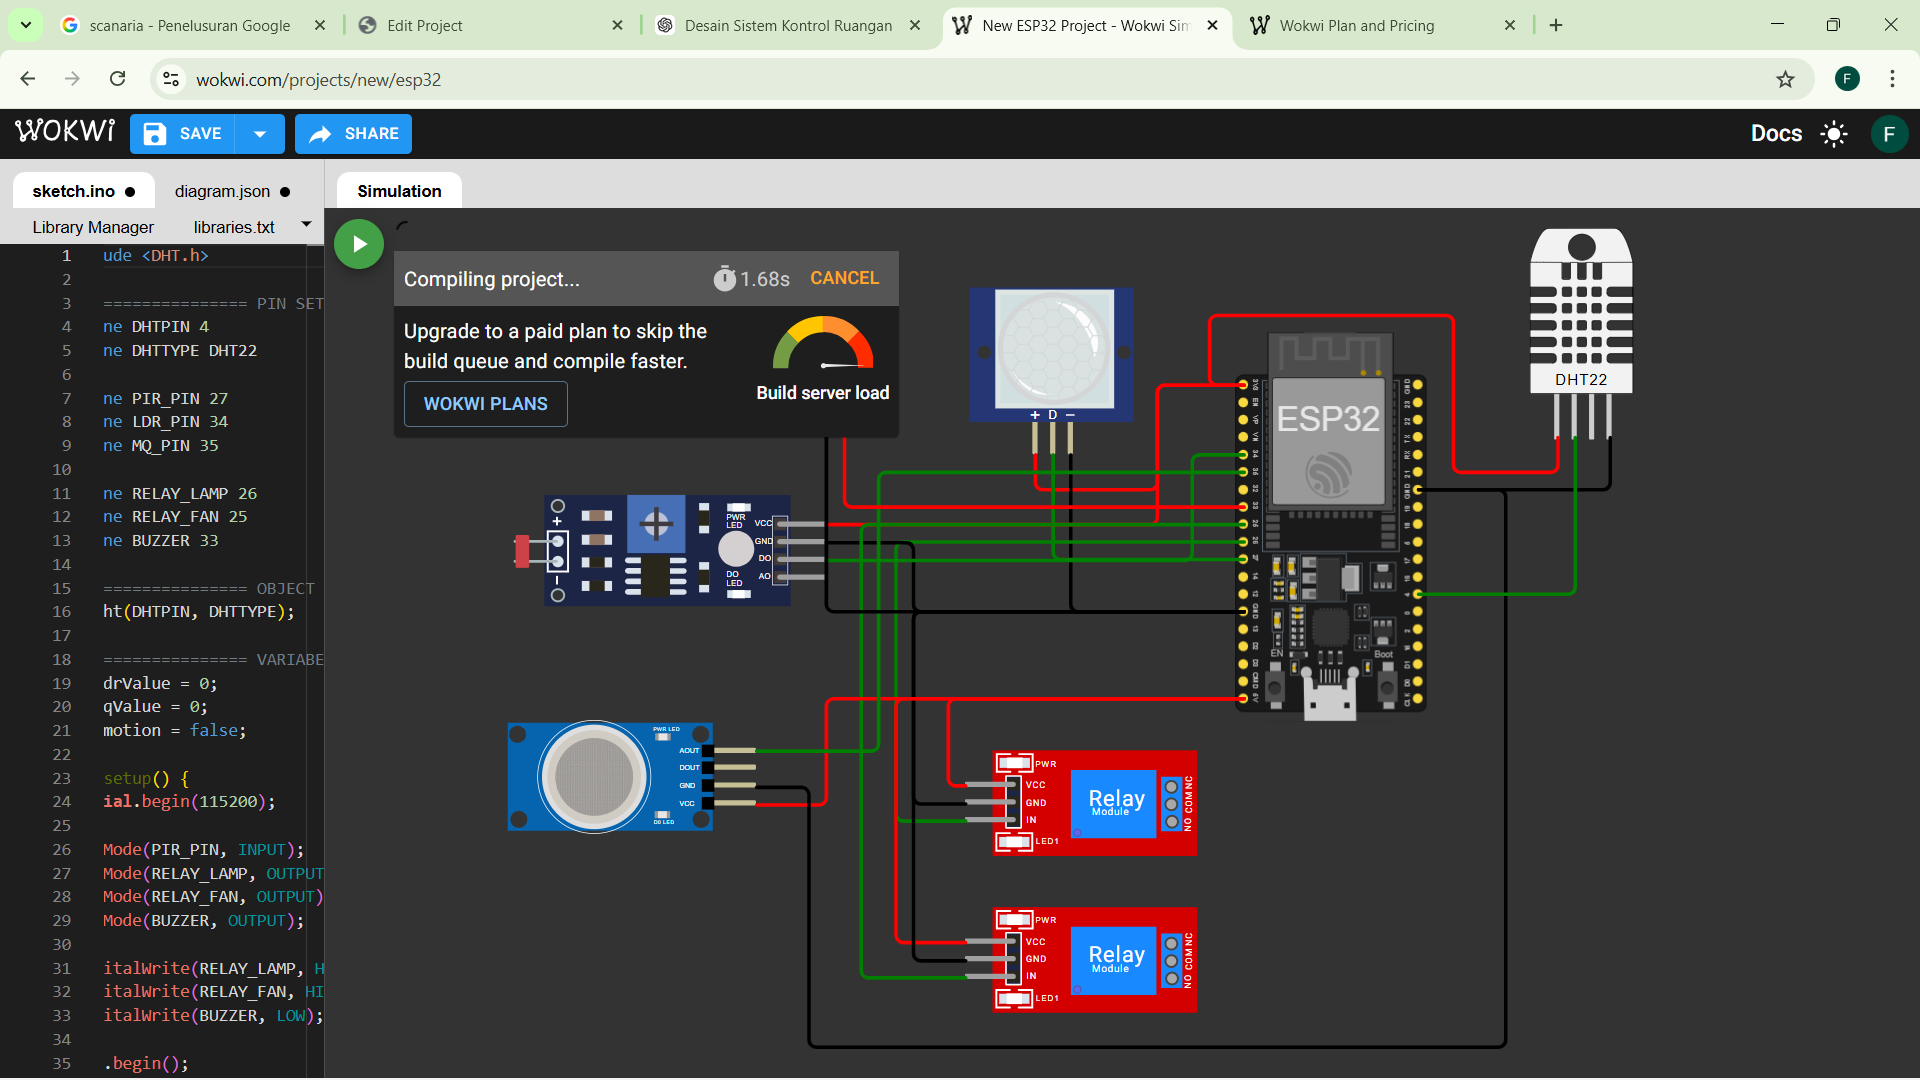Viewport: 1920px width, 1080px height.
Task: Expand the editor file tabs dropdown arrow
Action: click(x=306, y=225)
